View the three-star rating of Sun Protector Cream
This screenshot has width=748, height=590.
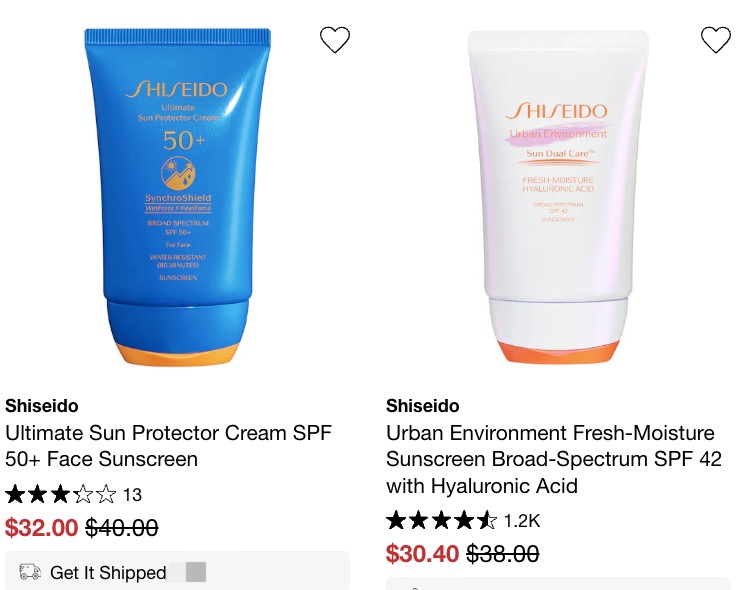pyautogui.click(x=61, y=494)
